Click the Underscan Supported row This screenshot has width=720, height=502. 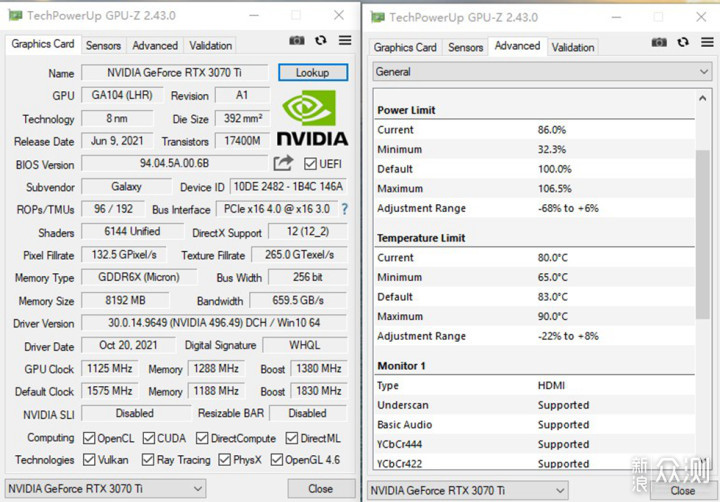(534, 406)
